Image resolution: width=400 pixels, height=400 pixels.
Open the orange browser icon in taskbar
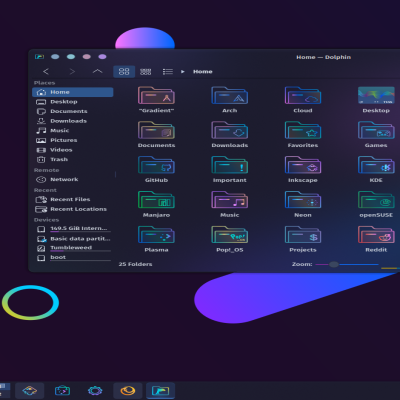tap(128, 390)
